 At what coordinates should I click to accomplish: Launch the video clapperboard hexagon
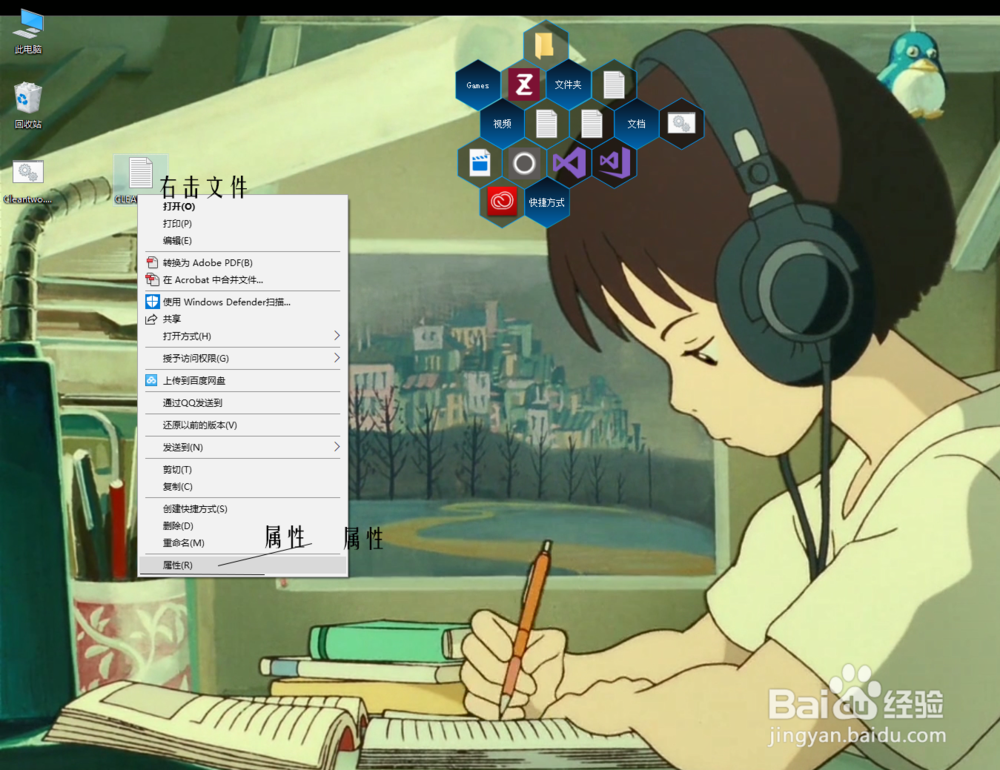click(480, 163)
